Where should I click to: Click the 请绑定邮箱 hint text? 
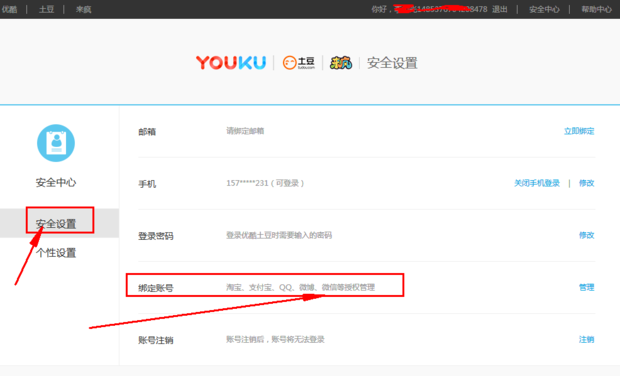tap(245, 131)
